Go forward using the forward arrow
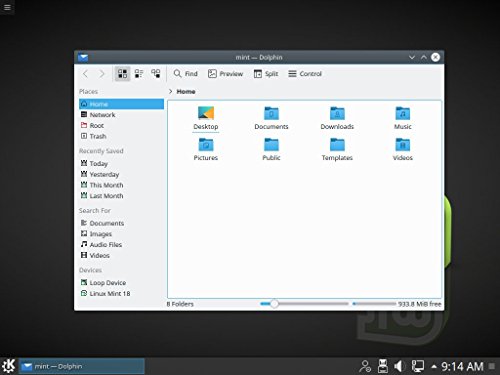 coord(102,74)
